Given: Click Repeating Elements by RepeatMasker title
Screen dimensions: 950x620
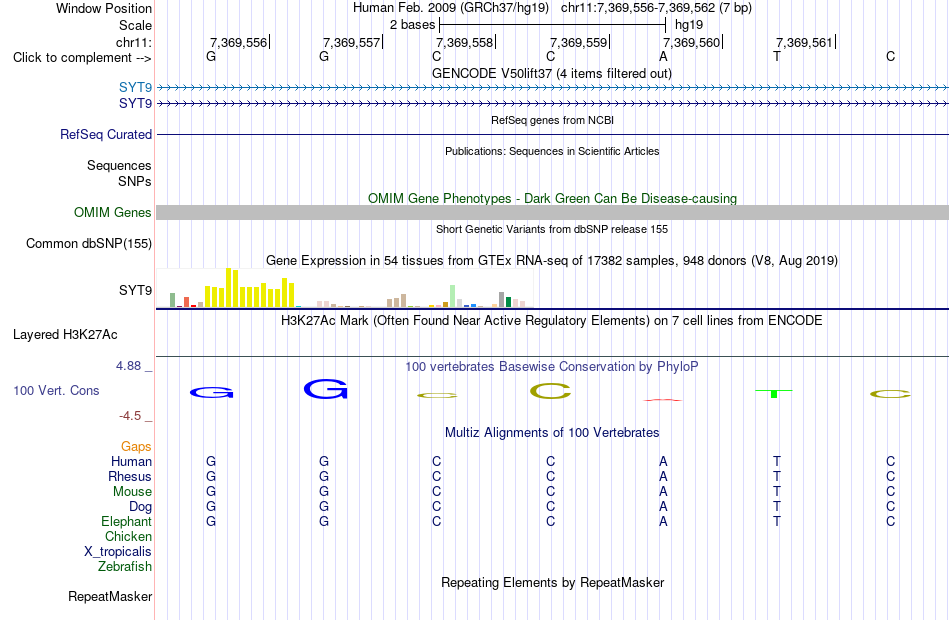Looking at the screenshot, I should coord(552,583).
